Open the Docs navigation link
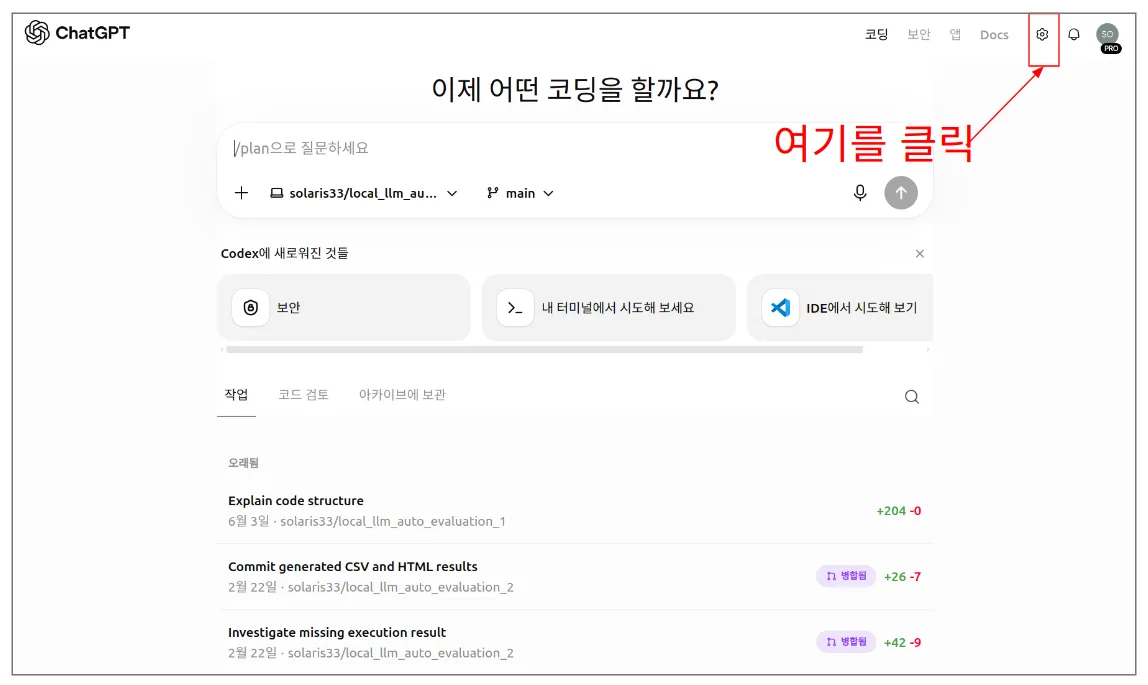This screenshot has width=1148, height=685. point(994,34)
